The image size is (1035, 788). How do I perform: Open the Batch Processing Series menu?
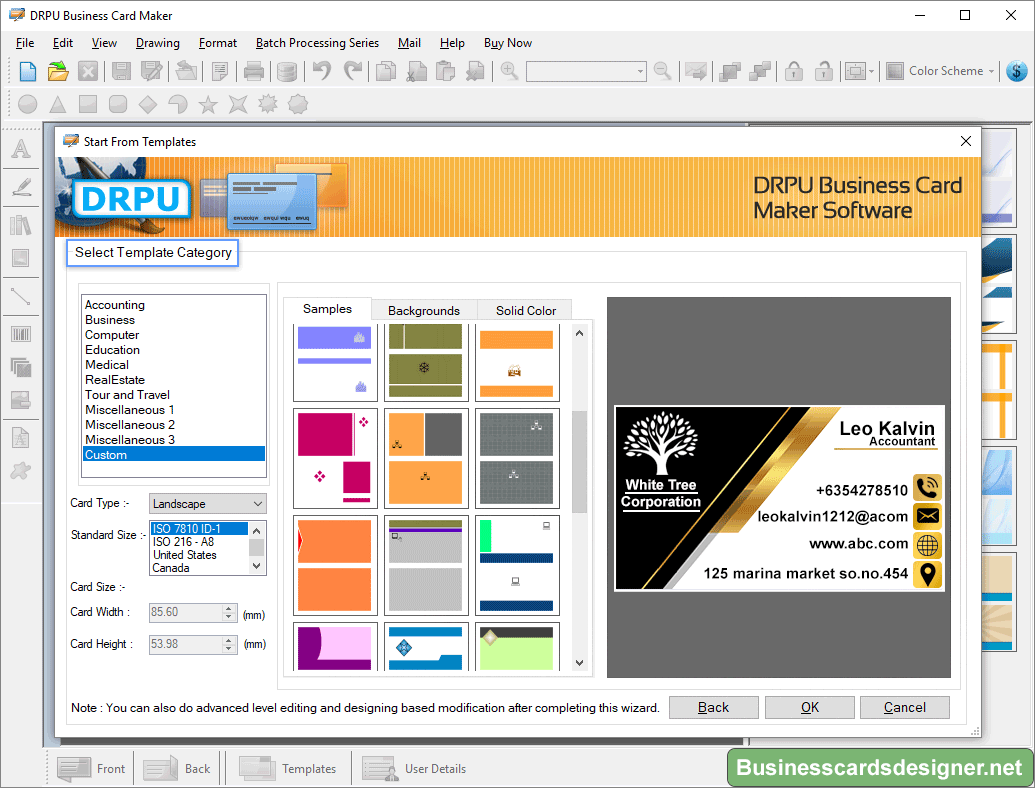(x=317, y=43)
